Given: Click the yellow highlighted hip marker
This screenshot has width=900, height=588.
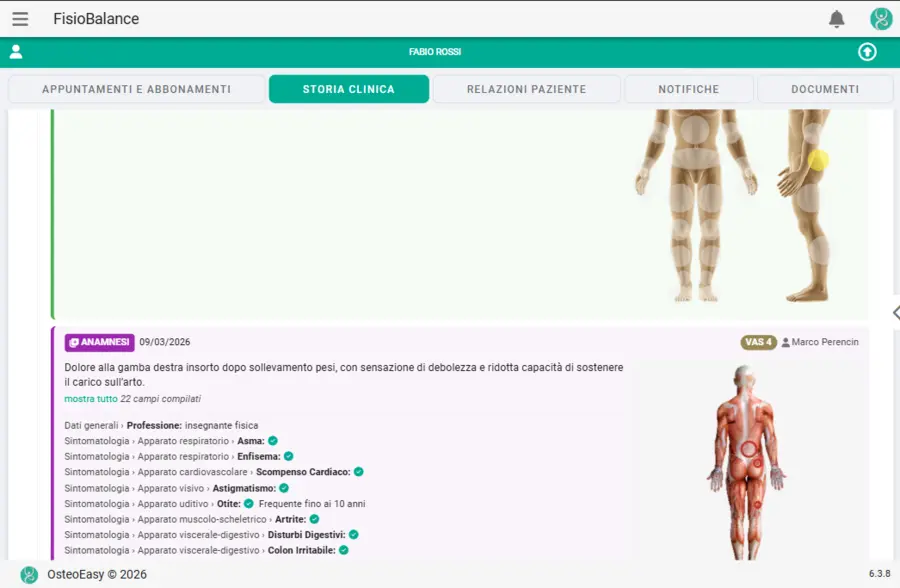Looking at the screenshot, I should (818, 160).
